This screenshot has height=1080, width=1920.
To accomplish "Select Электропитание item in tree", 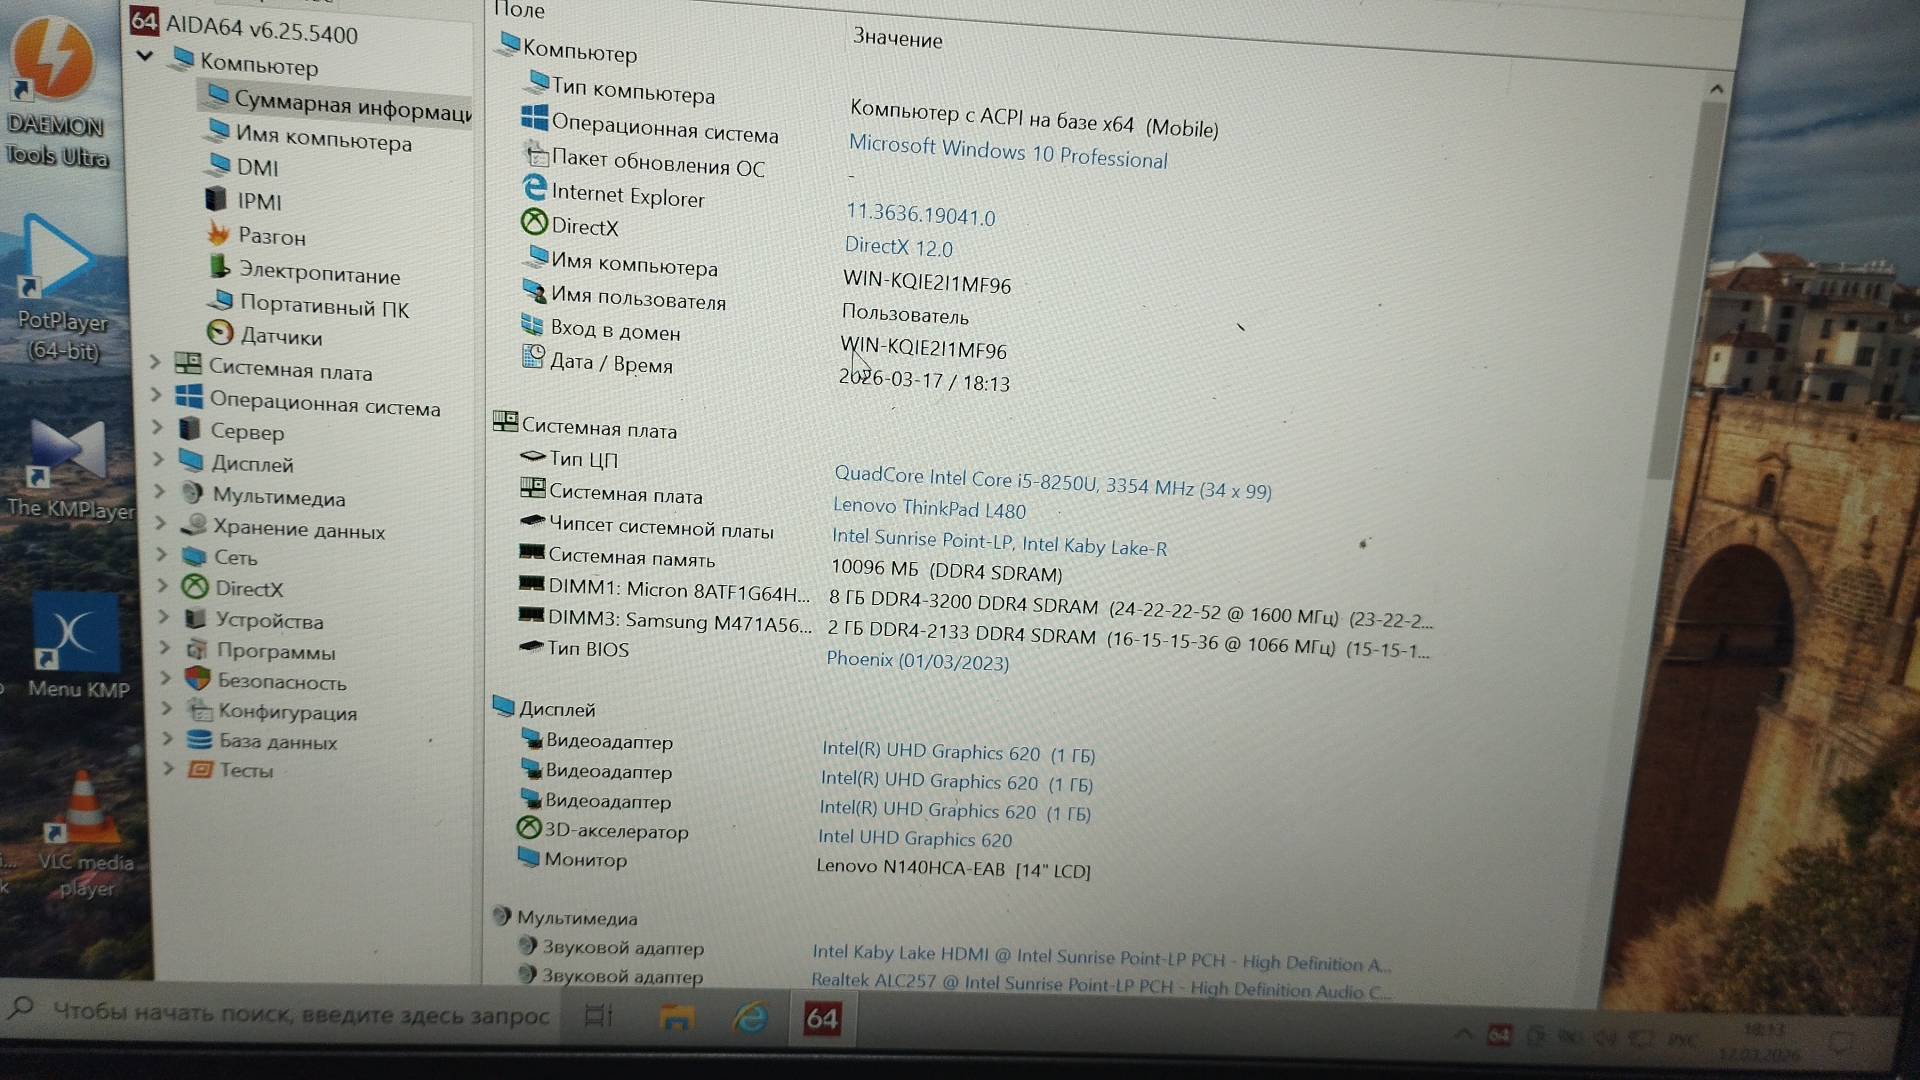I will click(x=319, y=274).
